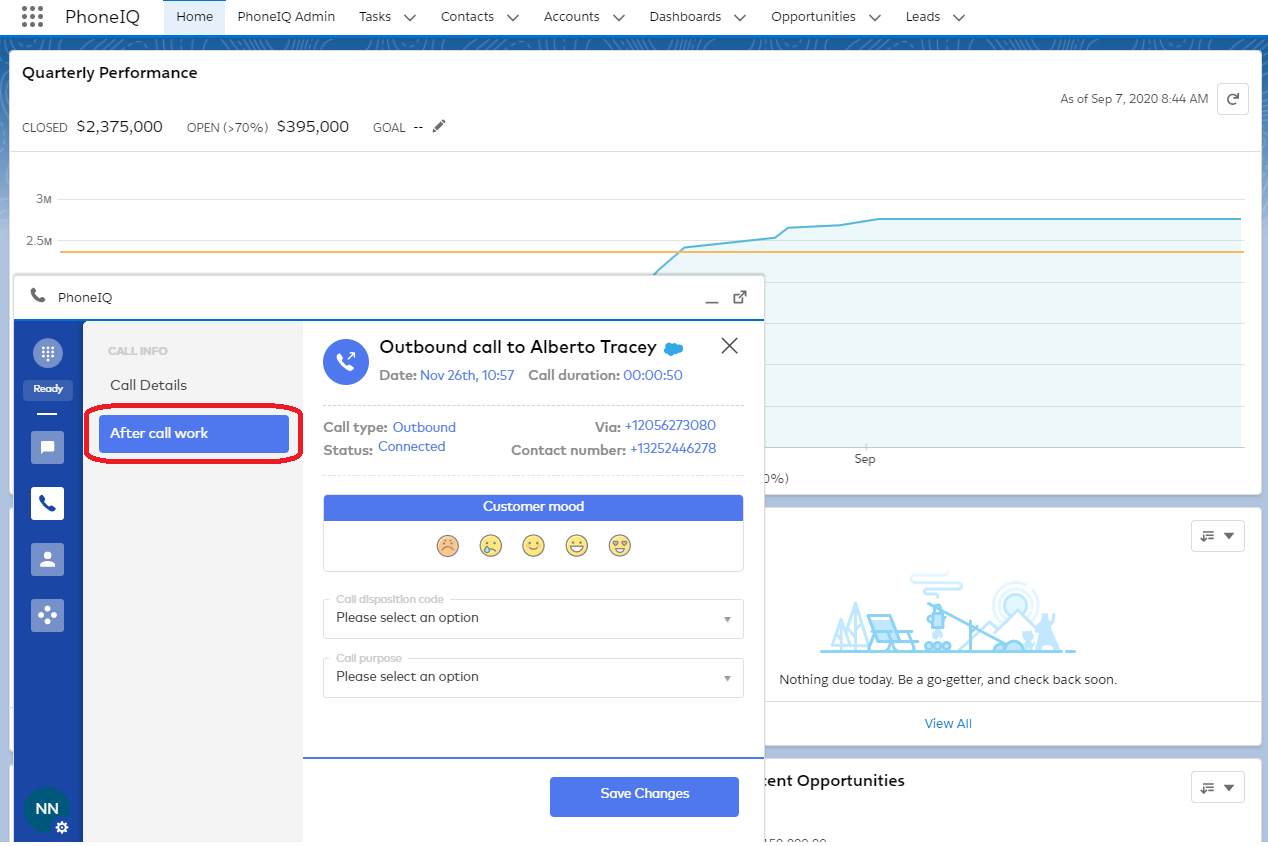The width and height of the screenshot is (1268, 846).
Task: Select the heart-eyes face customer mood
Action: click(x=619, y=546)
